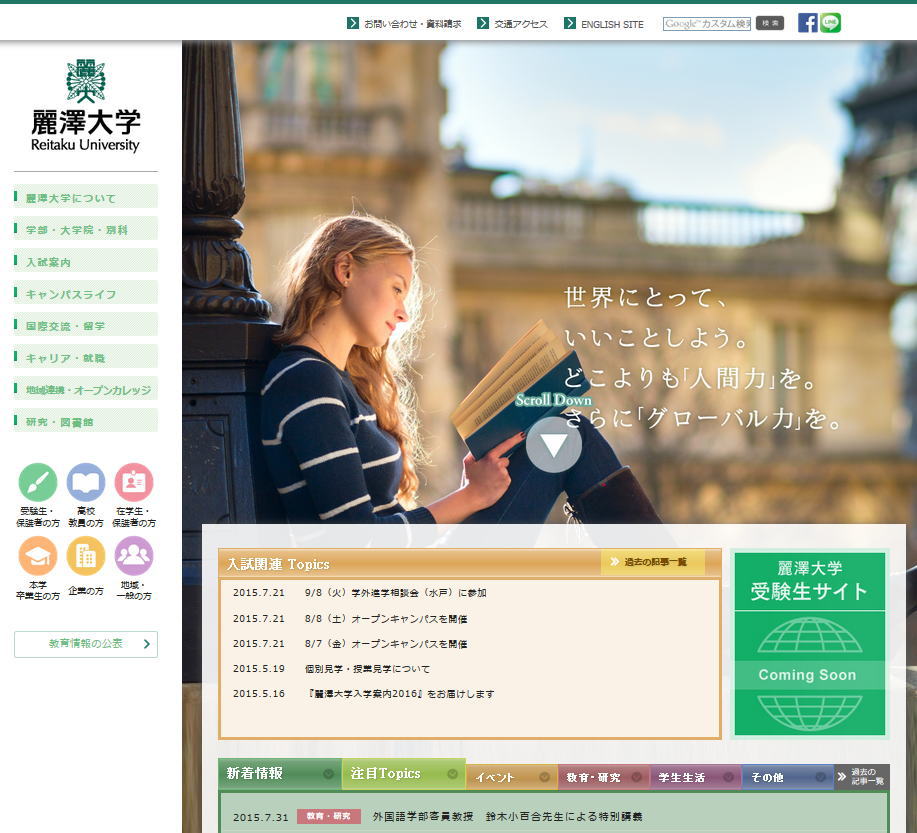Click the Reitaku University logo
917x833 pixels.
click(86, 106)
